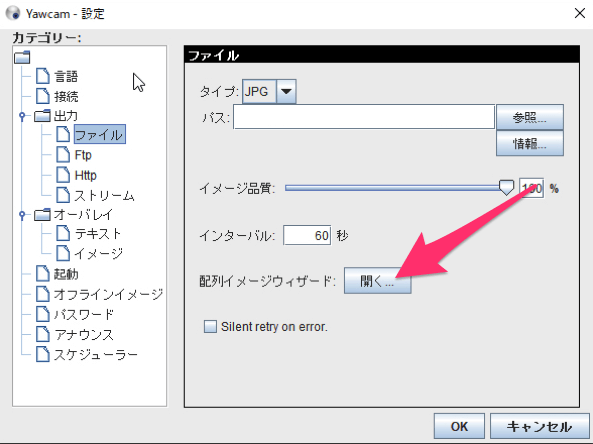This screenshot has width=593, height=444.
Task: Collapse the 出力 tree node handle
Action: tap(22, 116)
